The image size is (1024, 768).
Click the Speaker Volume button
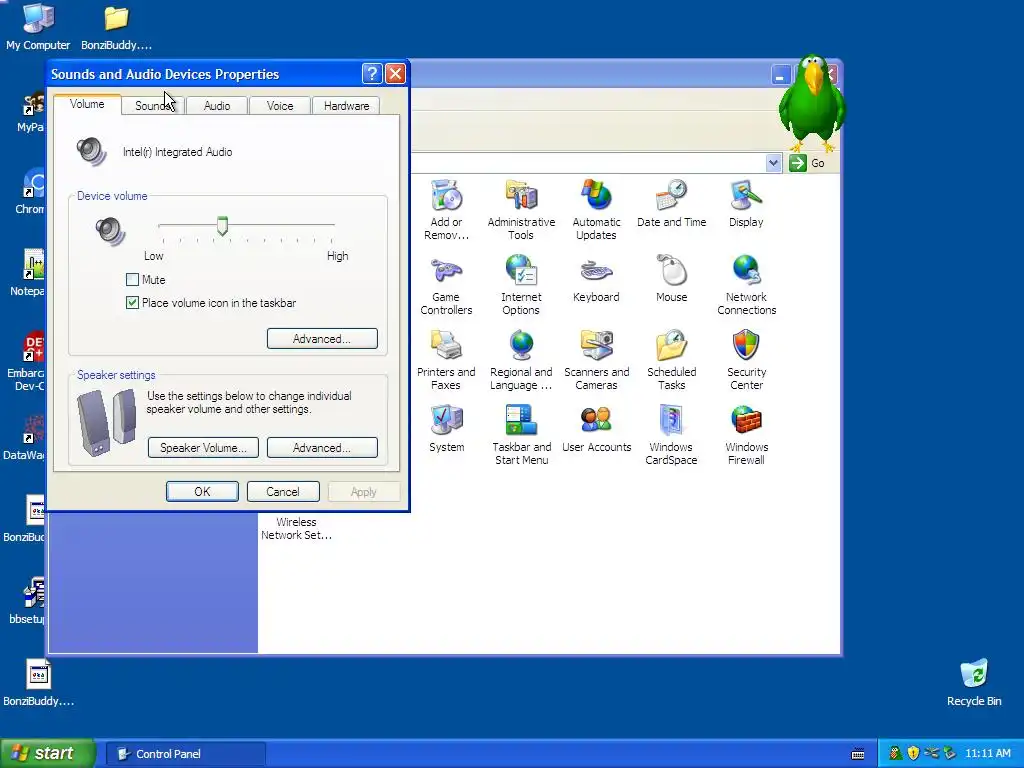[x=203, y=448]
